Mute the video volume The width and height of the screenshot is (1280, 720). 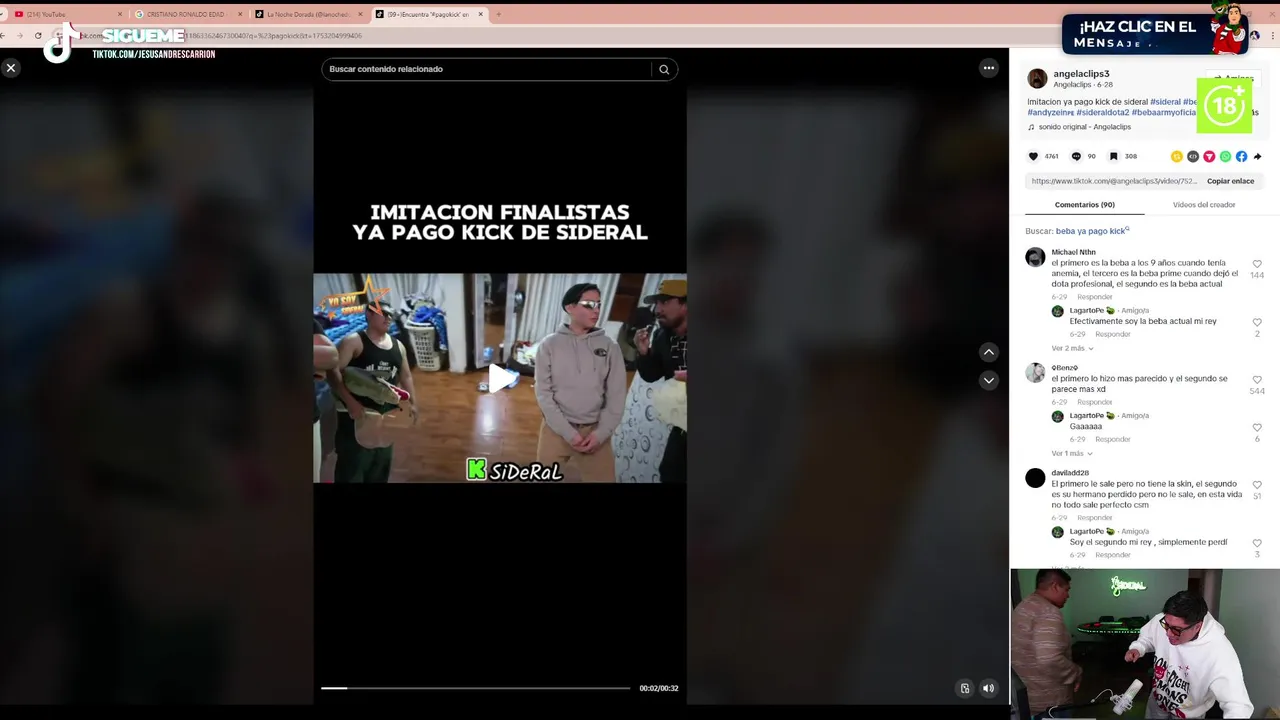(x=988, y=688)
